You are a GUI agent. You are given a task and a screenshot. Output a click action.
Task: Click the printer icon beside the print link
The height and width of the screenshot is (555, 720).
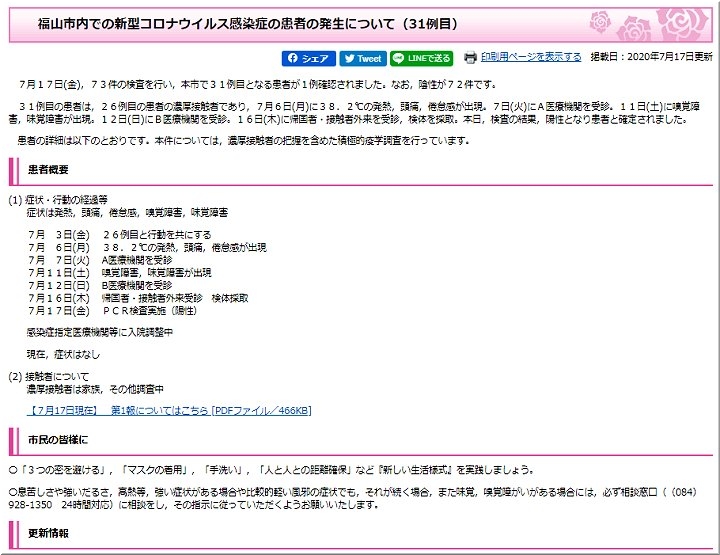click(470, 58)
